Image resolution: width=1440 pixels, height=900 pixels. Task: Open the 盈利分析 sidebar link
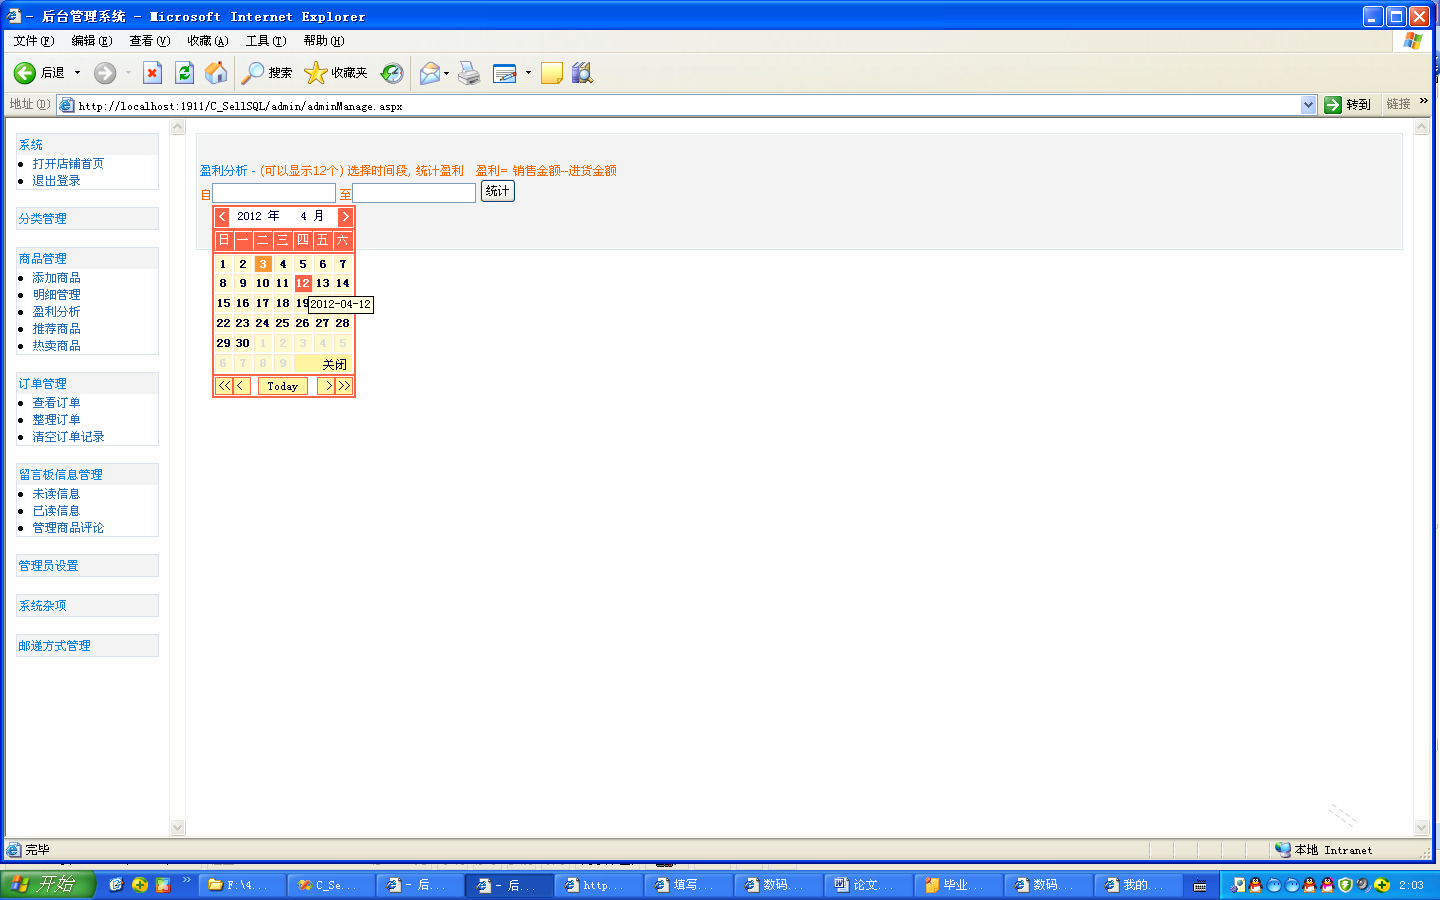click(56, 311)
